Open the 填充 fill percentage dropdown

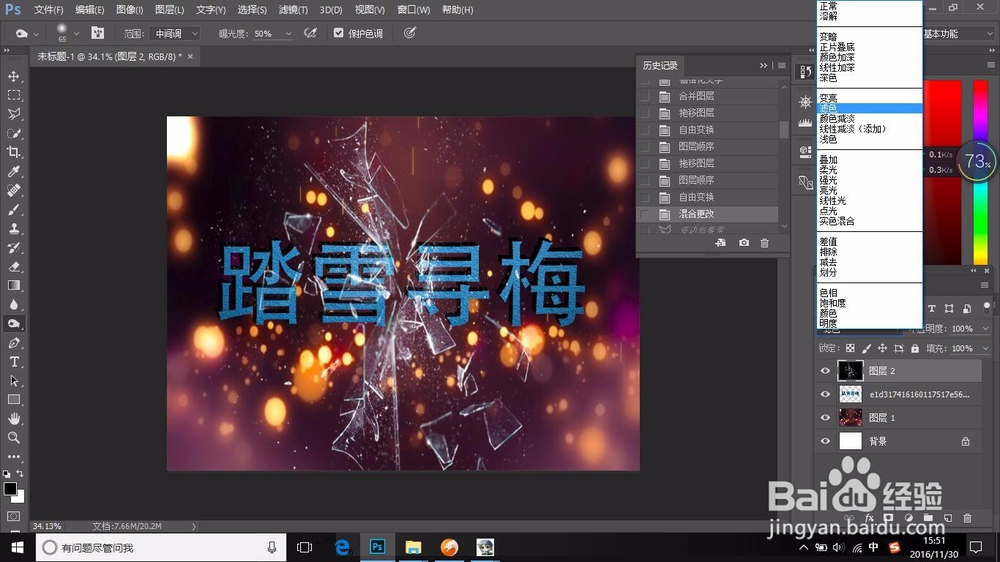pos(985,348)
